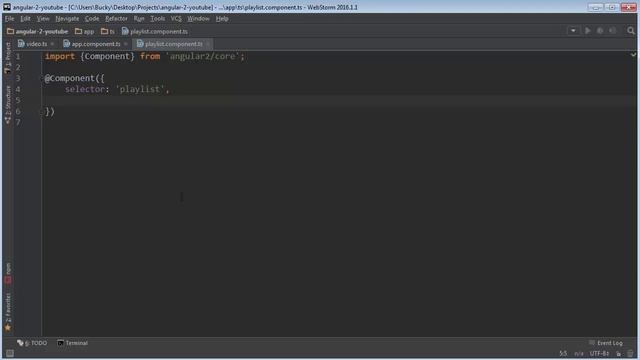Screen dimensions: 640x360
Task: Click the n/a line separator indicator
Action: tap(579, 353)
